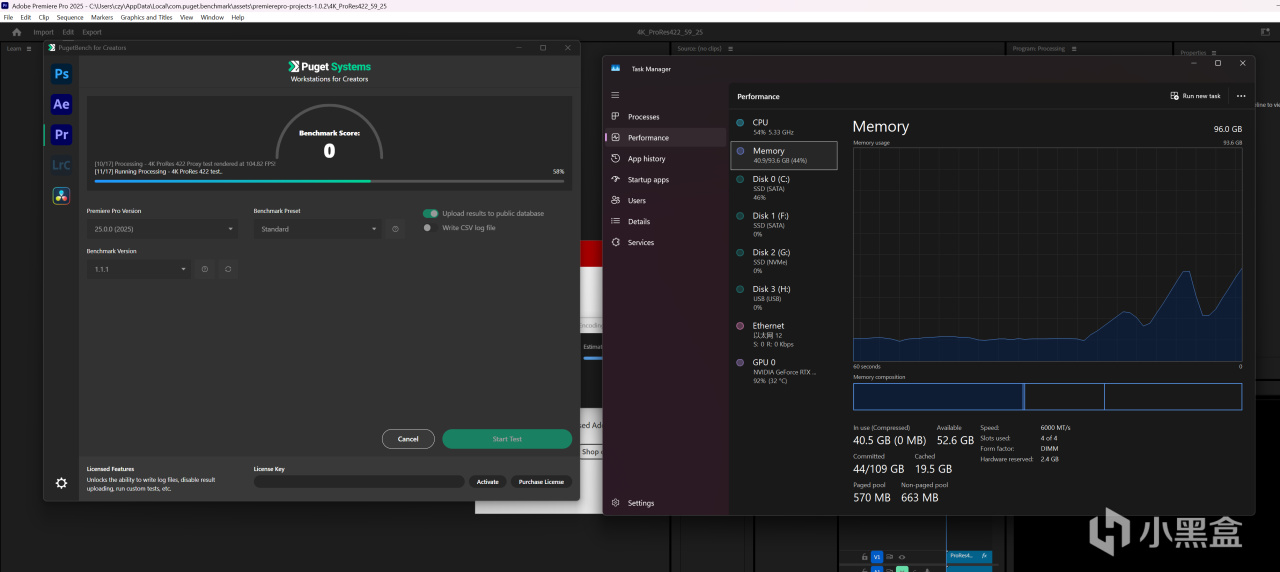1280x572 pixels.
Task: Click the Services icon in Task Manager sidebar
Action: (x=616, y=242)
